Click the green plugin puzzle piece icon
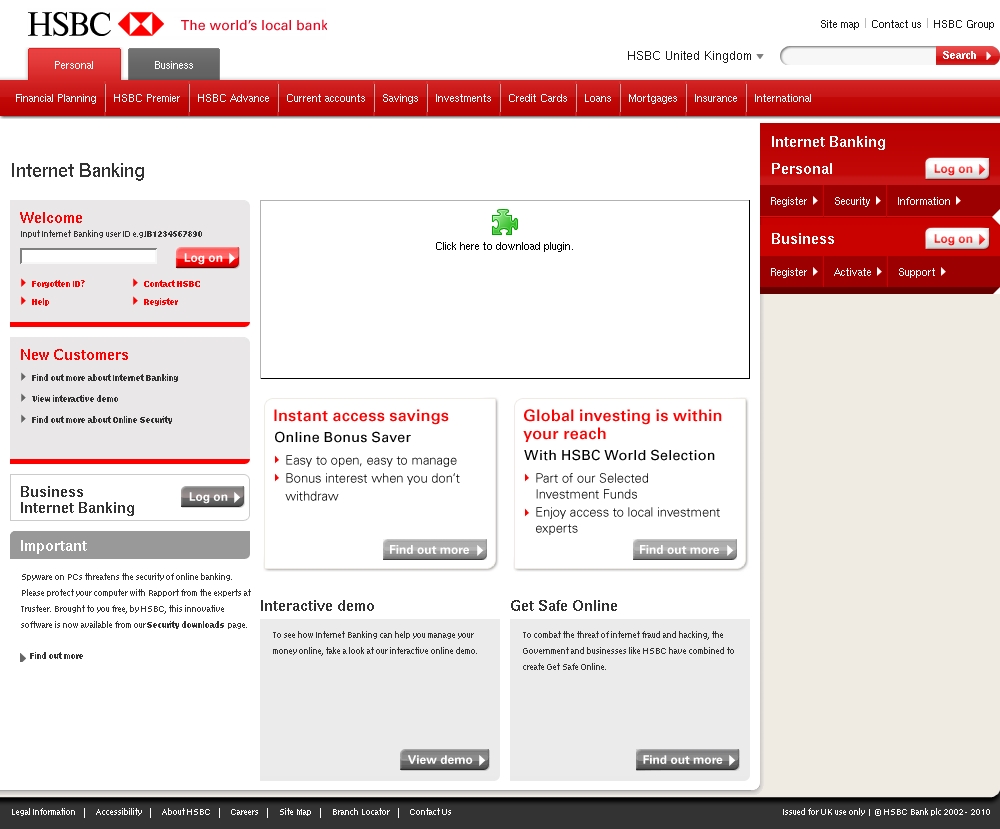This screenshot has height=829, width=1000. (504, 222)
